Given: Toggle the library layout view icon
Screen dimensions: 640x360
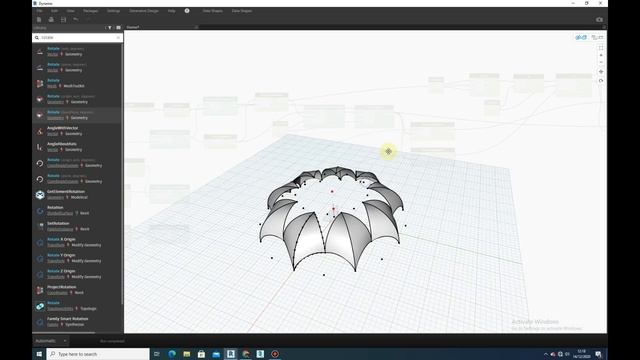Looking at the screenshot, I should (118, 27).
